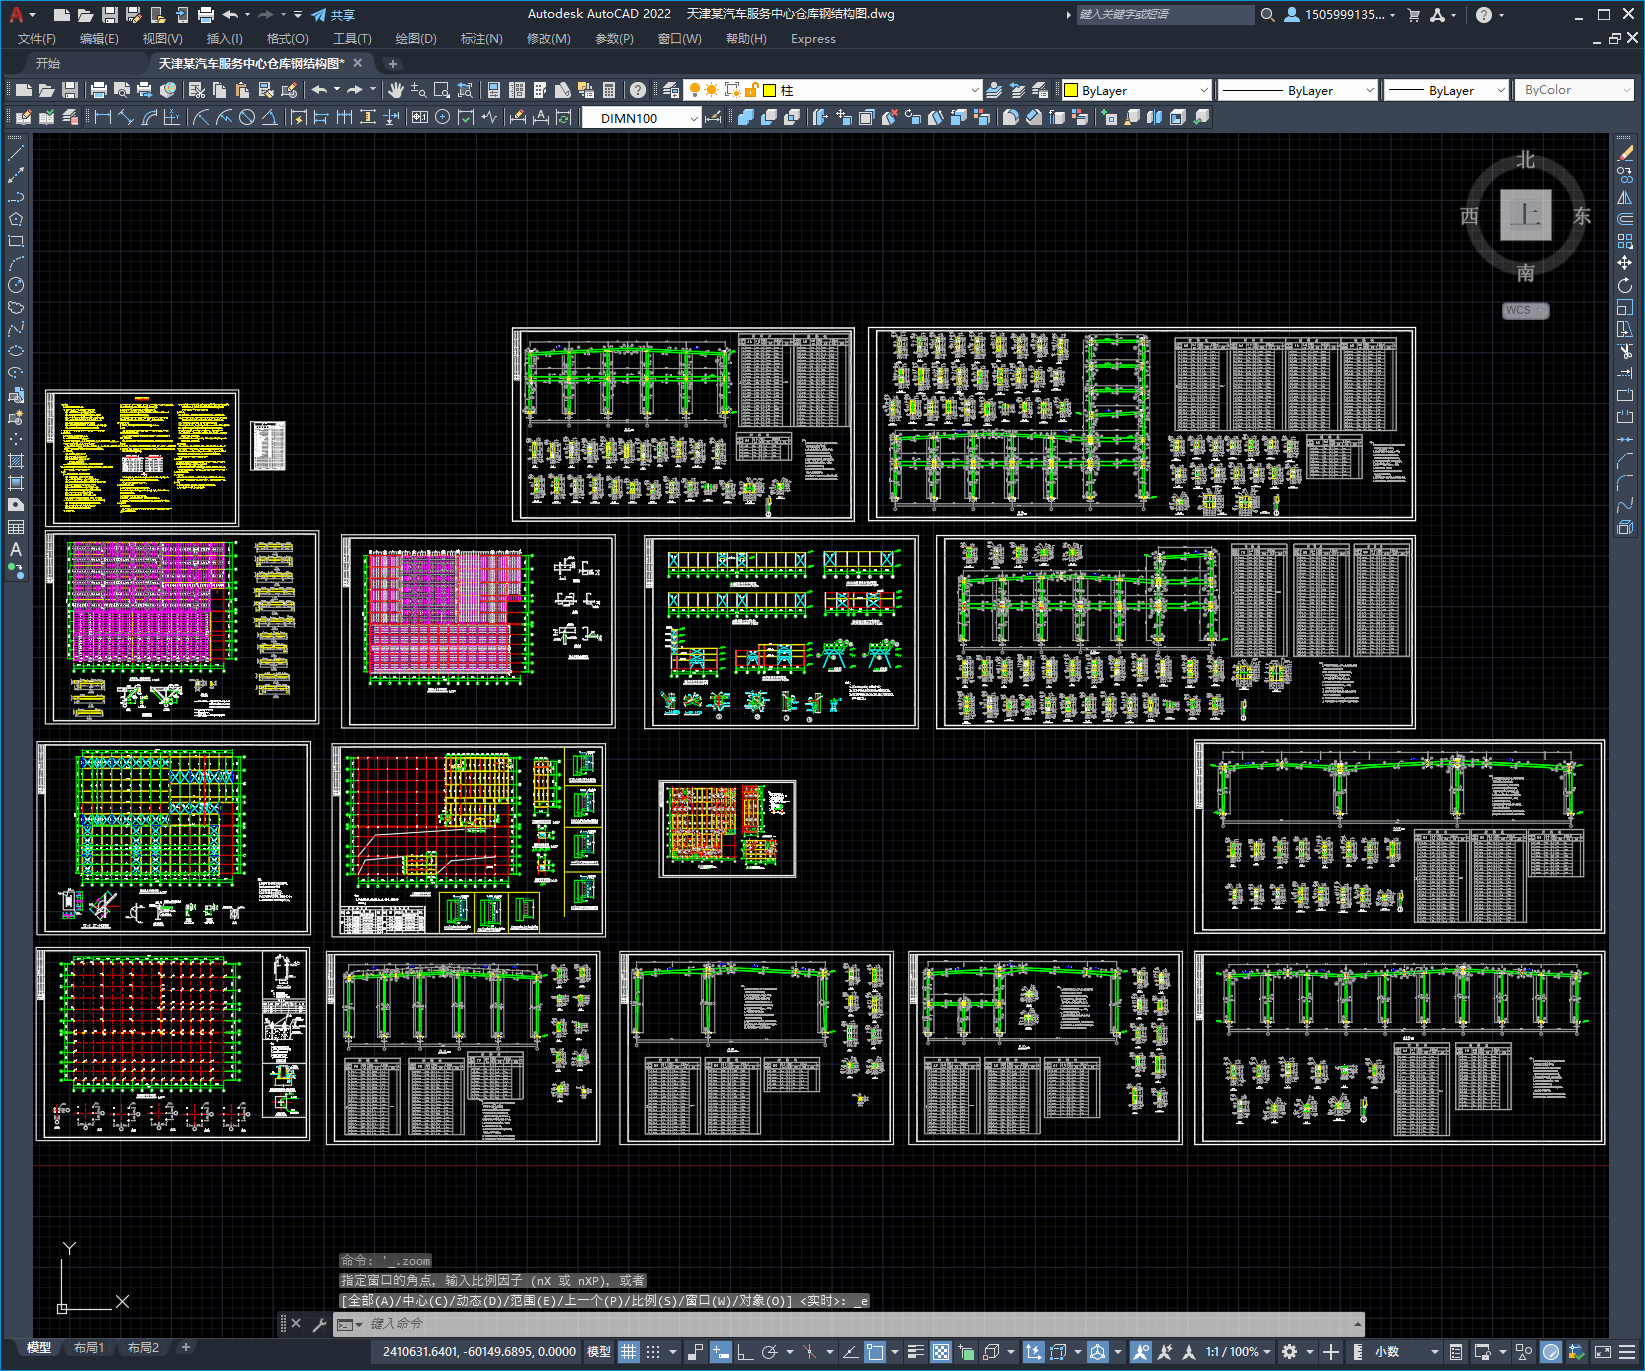Select the Multiline Text tool

(x=16, y=549)
